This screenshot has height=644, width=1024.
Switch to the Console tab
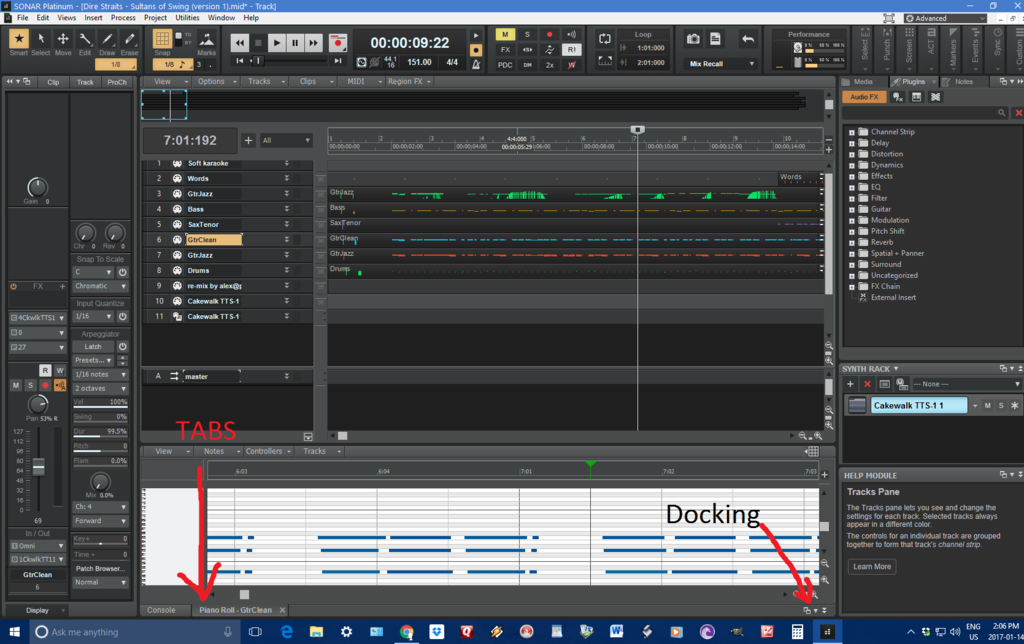coord(161,610)
